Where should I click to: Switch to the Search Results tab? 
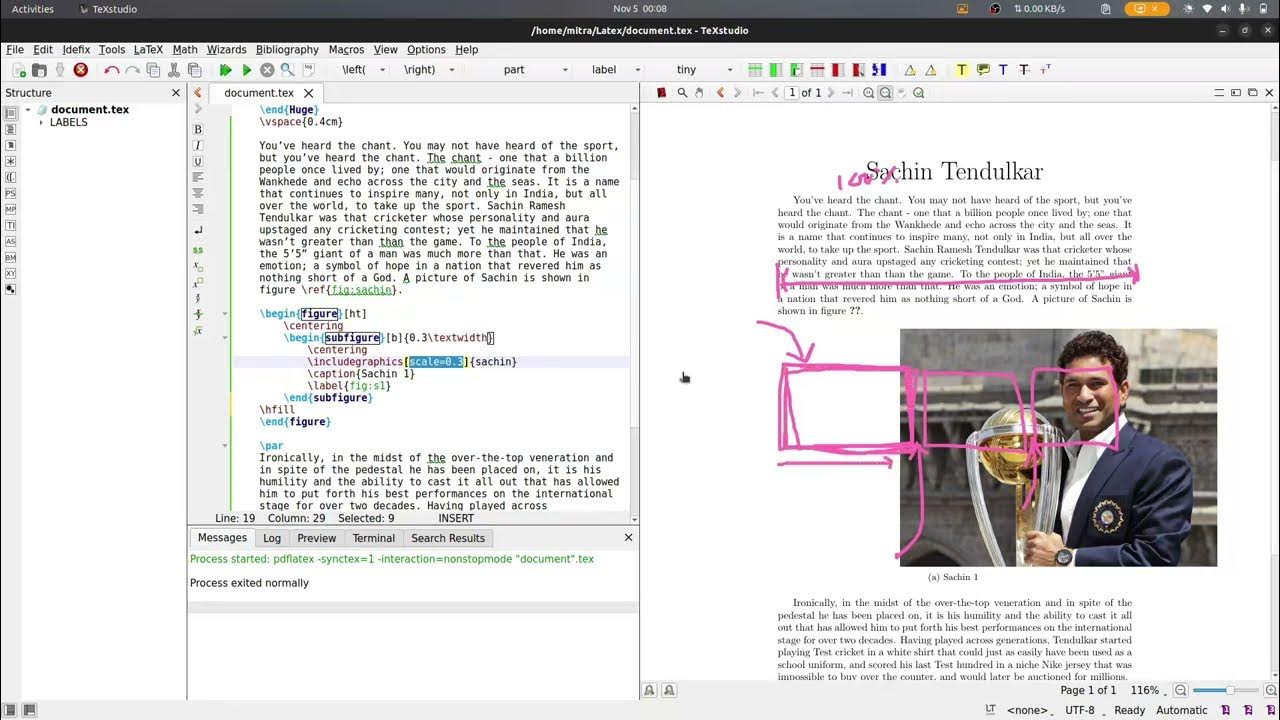click(x=448, y=538)
